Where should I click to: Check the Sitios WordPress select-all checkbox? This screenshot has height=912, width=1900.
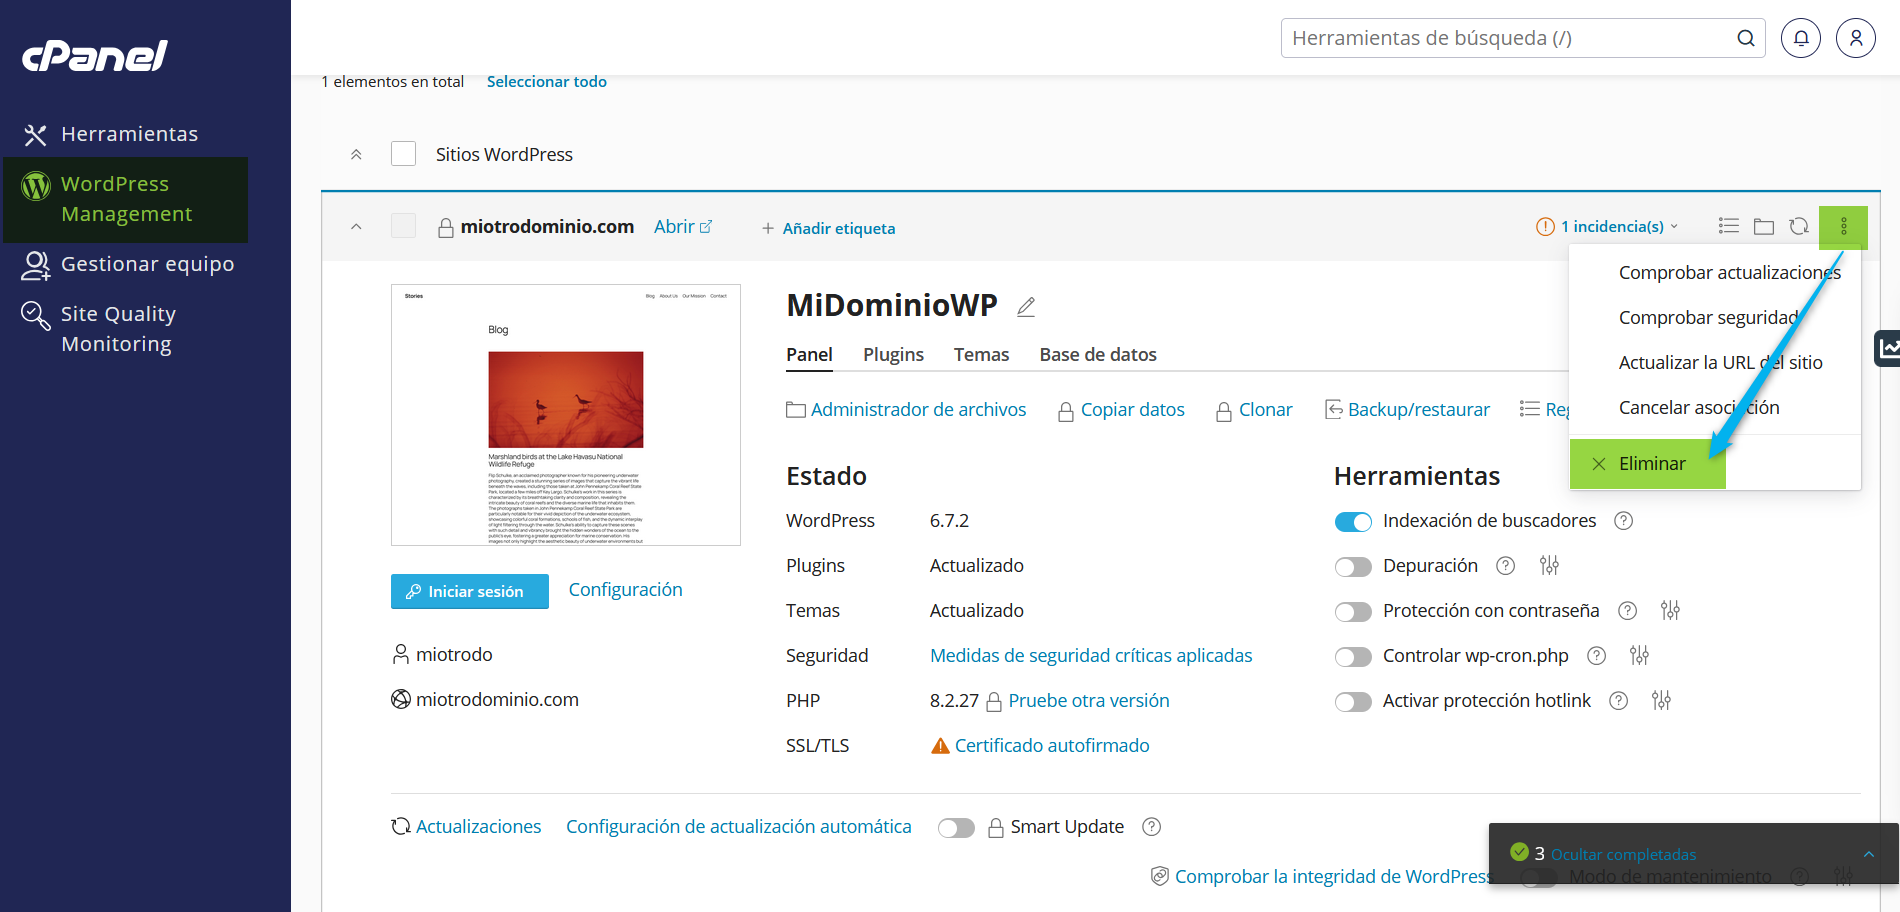click(x=403, y=154)
